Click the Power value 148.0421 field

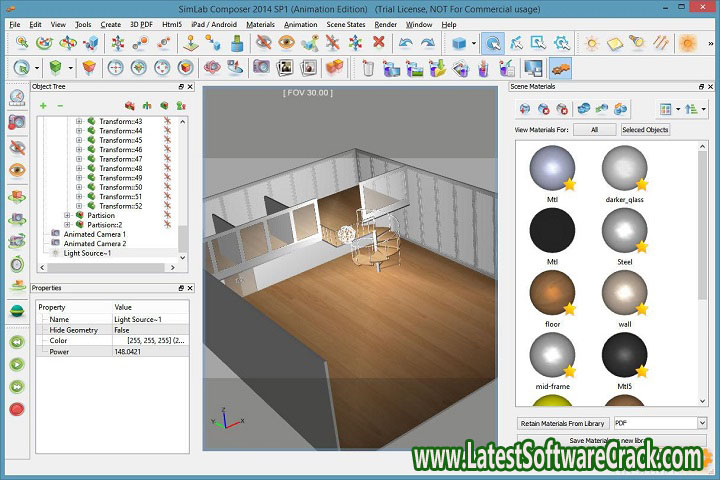pyautogui.click(x=151, y=352)
